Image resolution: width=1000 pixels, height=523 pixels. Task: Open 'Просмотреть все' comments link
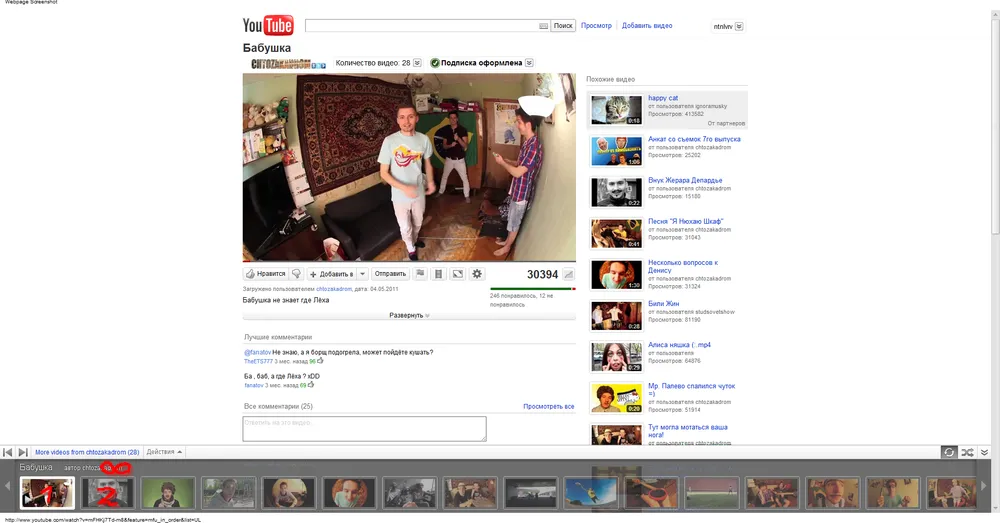[549, 407]
